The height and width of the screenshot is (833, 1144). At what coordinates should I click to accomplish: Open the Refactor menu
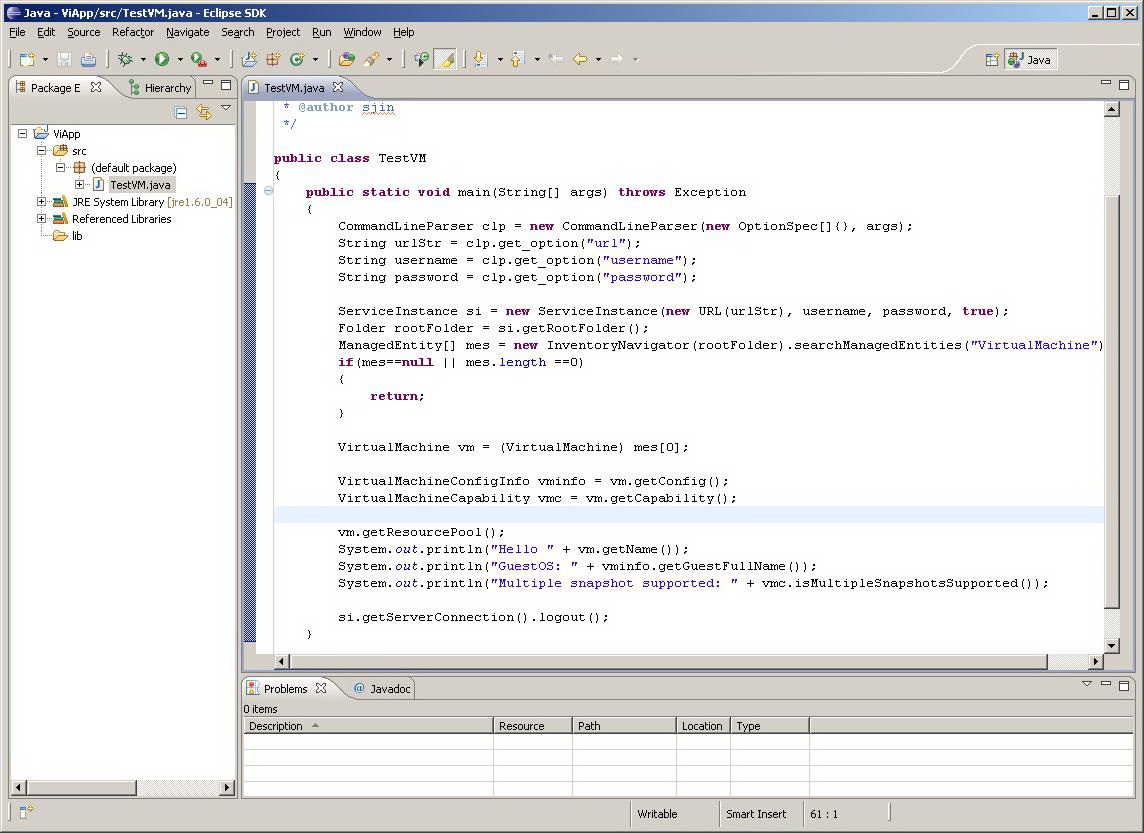133,32
